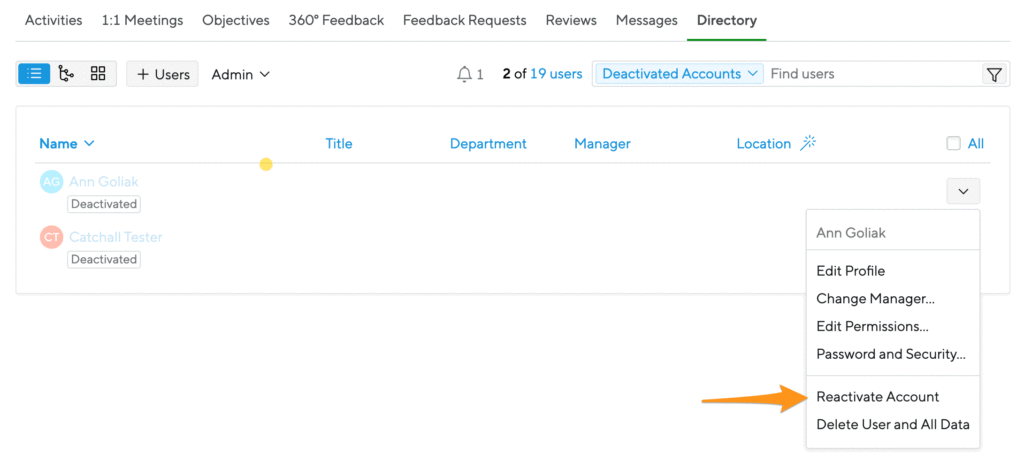Image resolution: width=1024 pixels, height=462 pixels.
Task: Switch to grid card view
Action: pos(98,74)
